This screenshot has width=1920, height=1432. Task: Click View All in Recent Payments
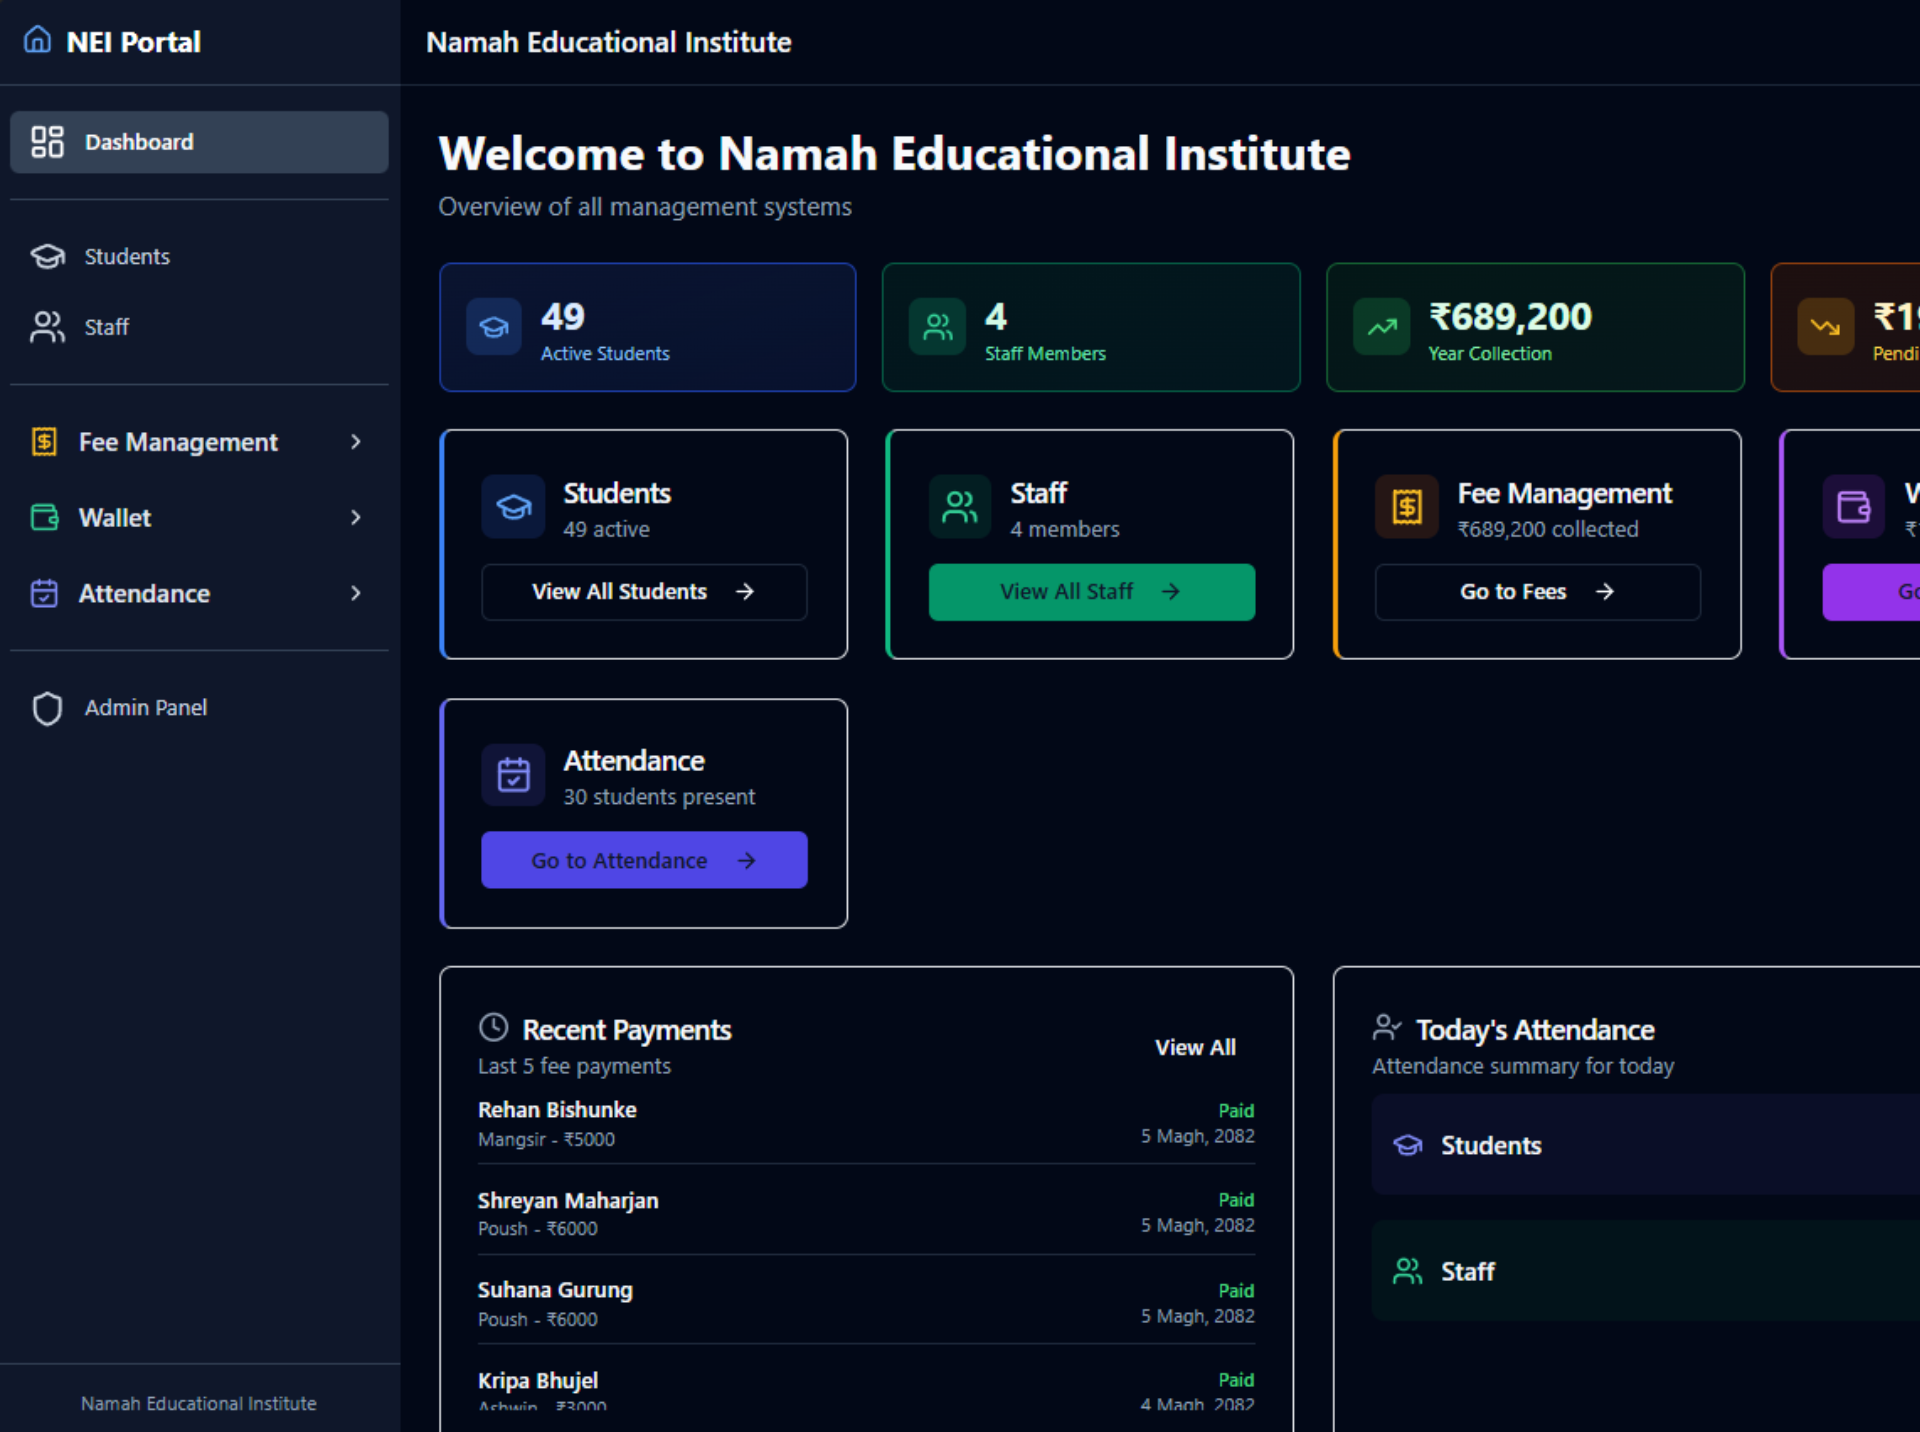point(1195,1047)
